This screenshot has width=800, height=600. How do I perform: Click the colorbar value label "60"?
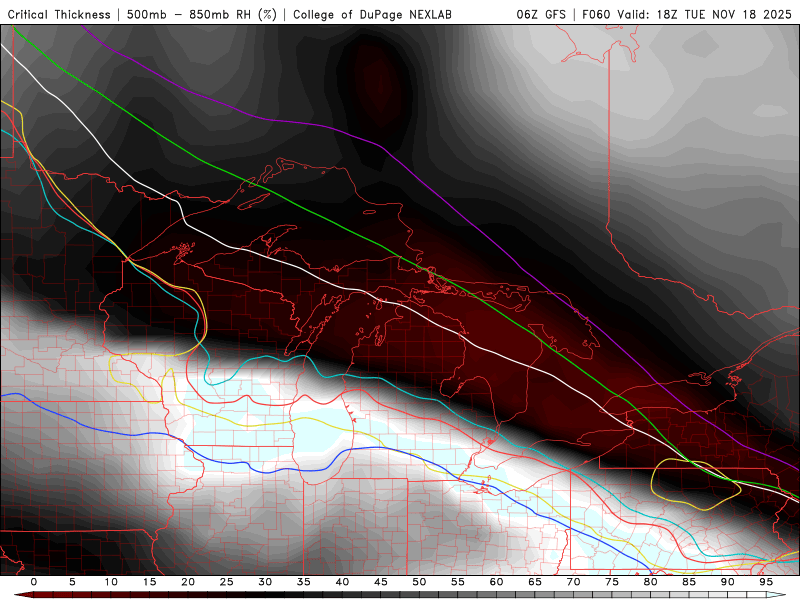pyautogui.click(x=496, y=582)
